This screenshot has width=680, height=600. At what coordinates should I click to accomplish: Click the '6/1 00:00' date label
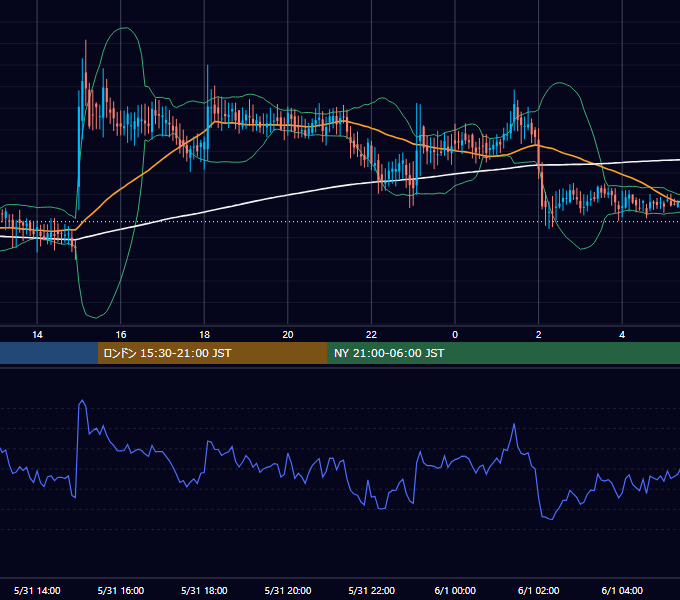455,590
